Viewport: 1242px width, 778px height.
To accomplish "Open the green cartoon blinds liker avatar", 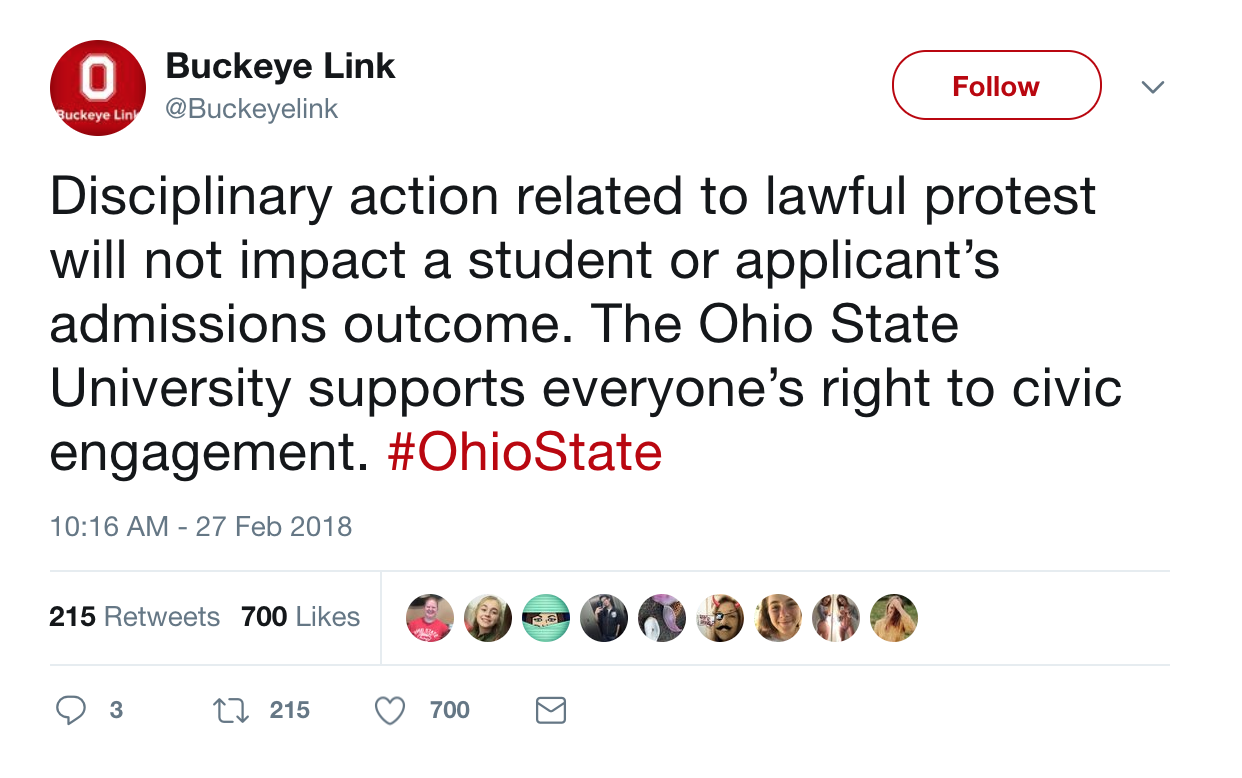I will [546, 618].
